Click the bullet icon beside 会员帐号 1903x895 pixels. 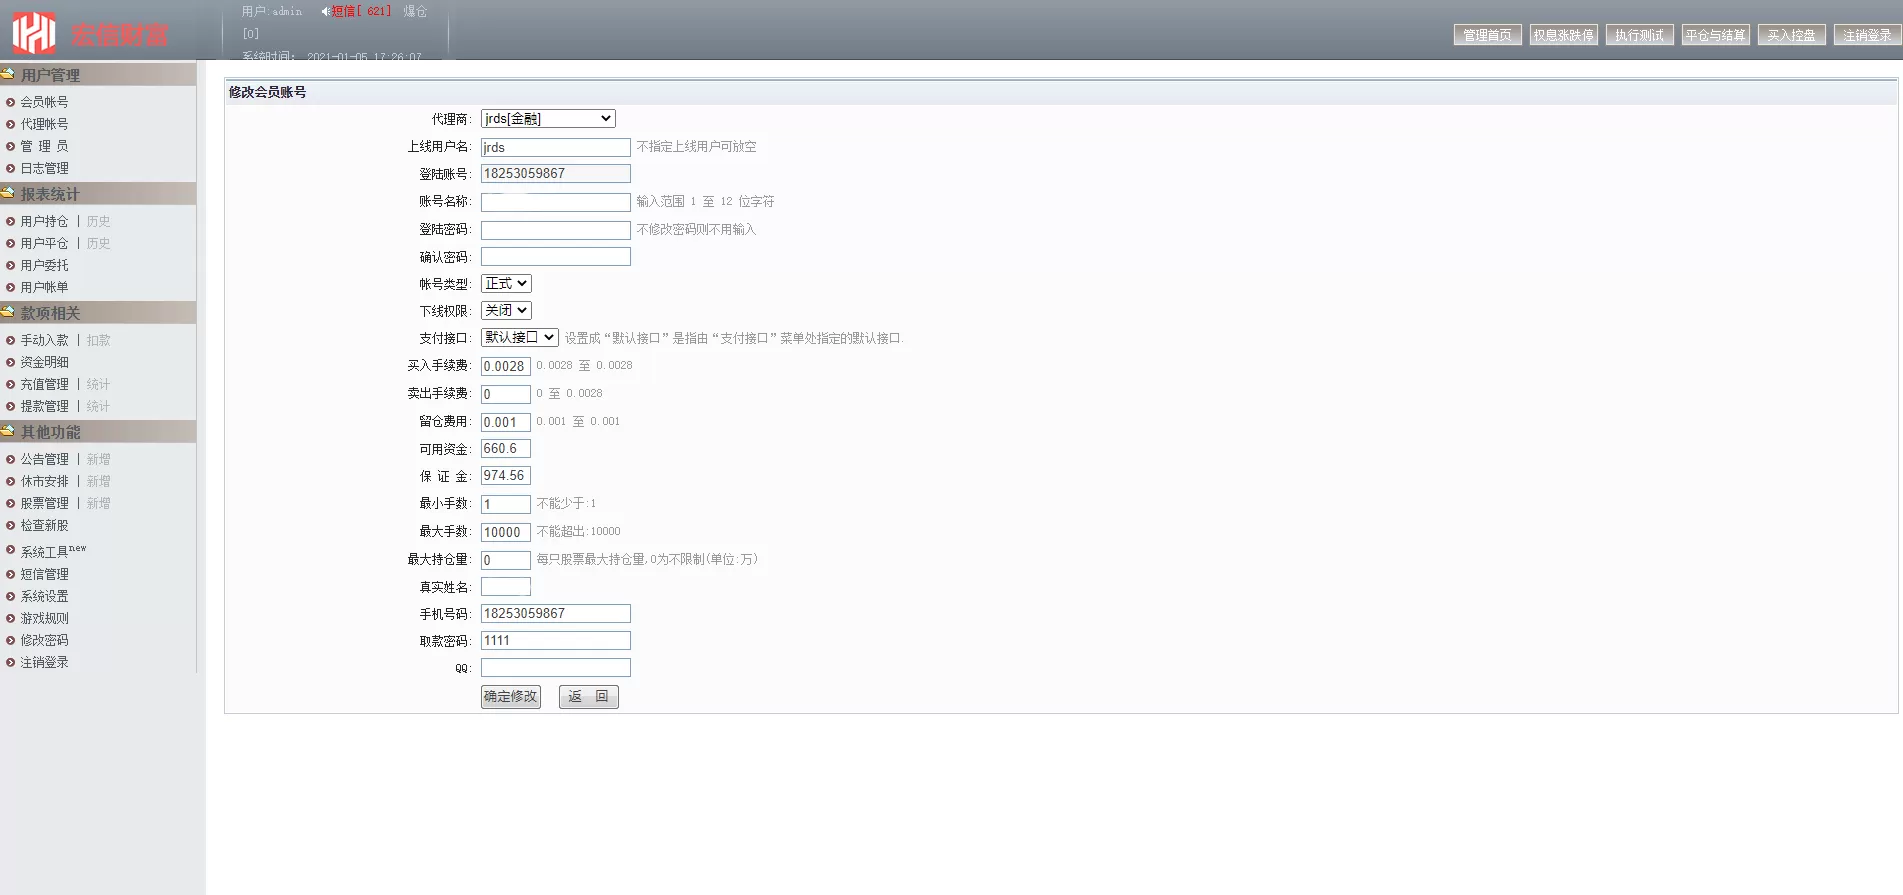[10, 102]
